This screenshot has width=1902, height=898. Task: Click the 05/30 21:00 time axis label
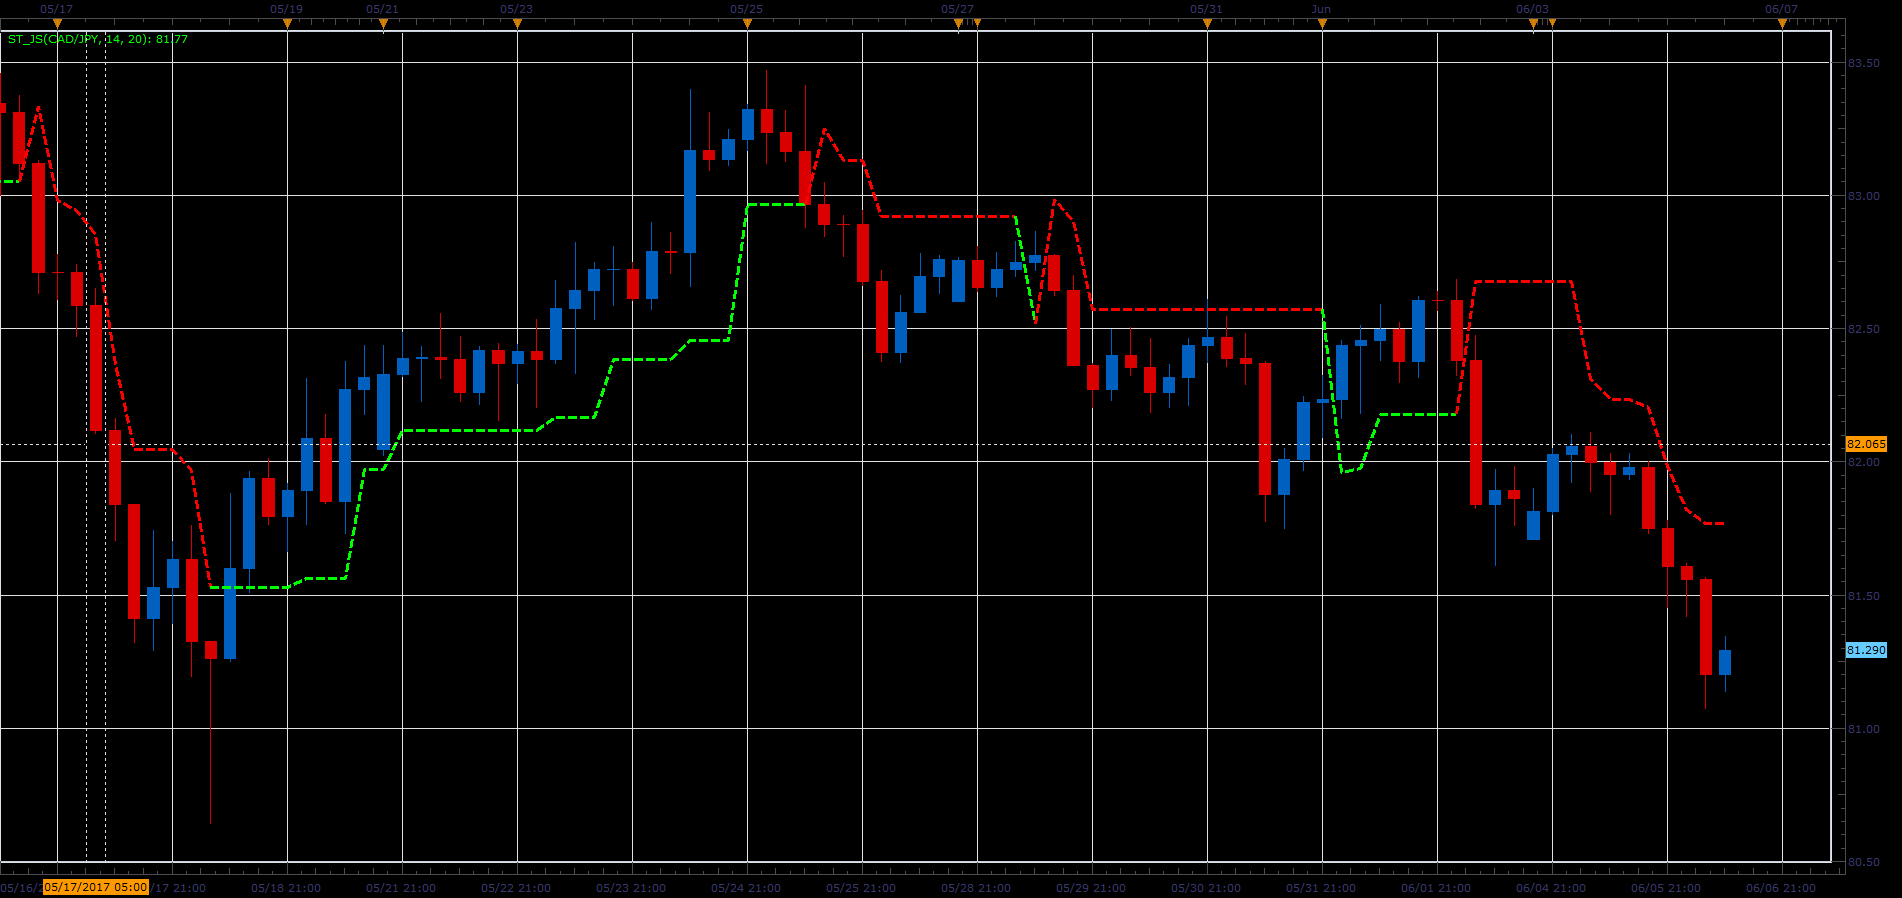1206,888
